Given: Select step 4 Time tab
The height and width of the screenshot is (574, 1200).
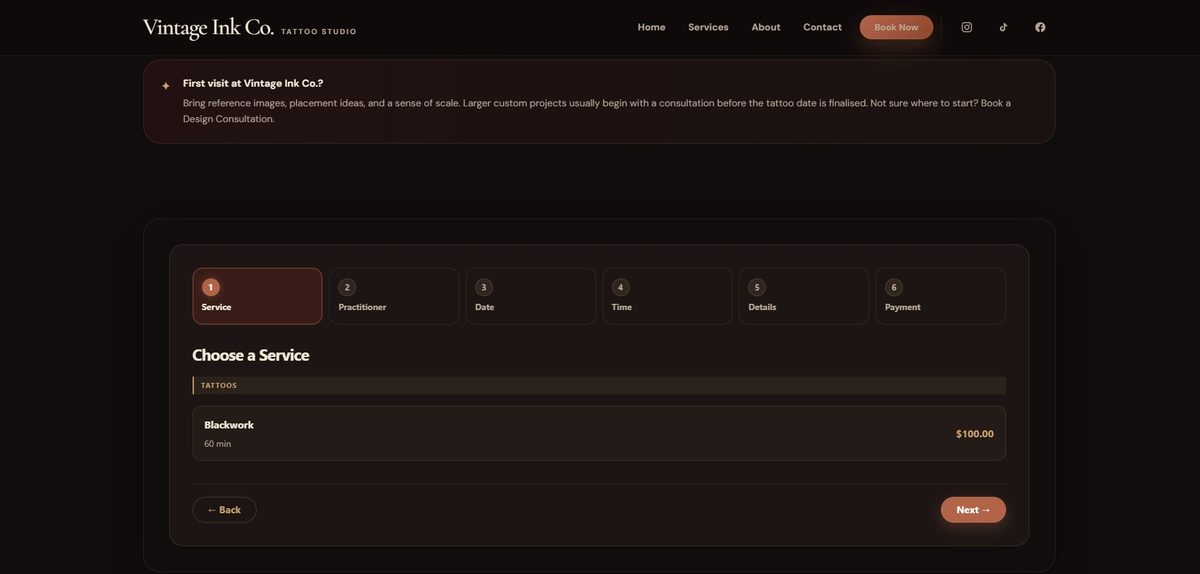Looking at the screenshot, I should point(667,296).
